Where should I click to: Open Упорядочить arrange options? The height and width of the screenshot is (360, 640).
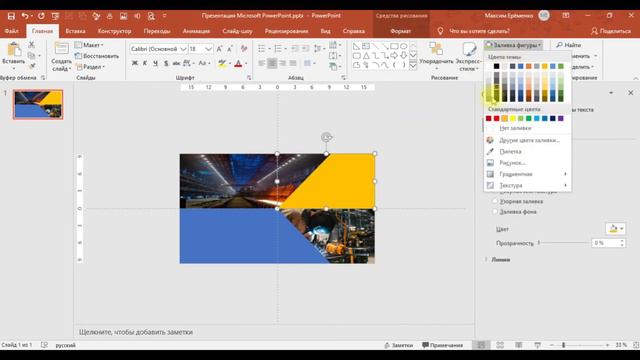coord(436,56)
